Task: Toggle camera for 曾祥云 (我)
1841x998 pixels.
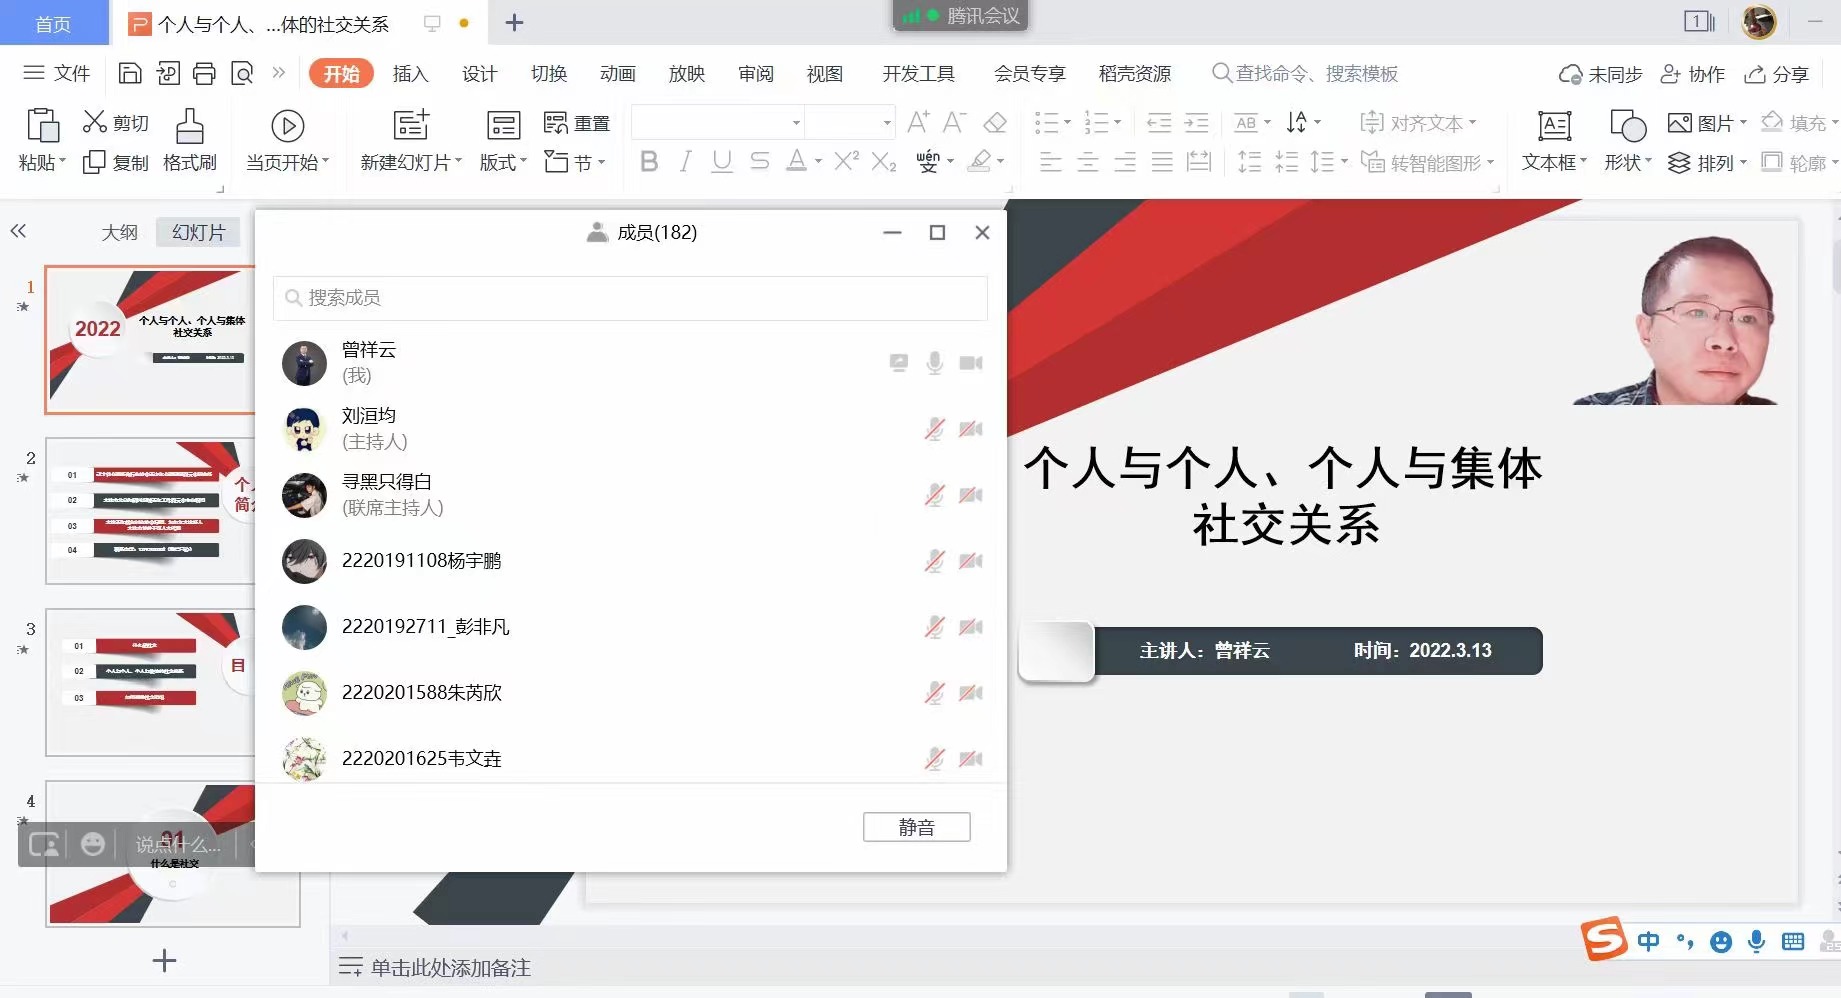Action: (970, 363)
